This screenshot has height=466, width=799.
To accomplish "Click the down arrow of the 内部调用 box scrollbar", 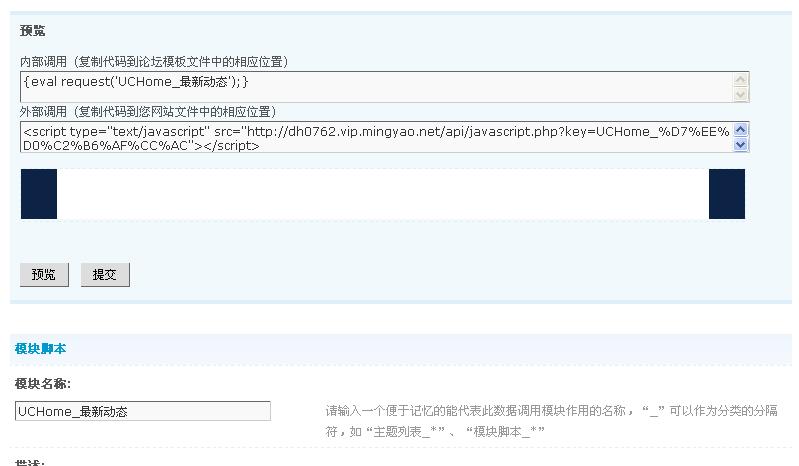I will coord(740,95).
